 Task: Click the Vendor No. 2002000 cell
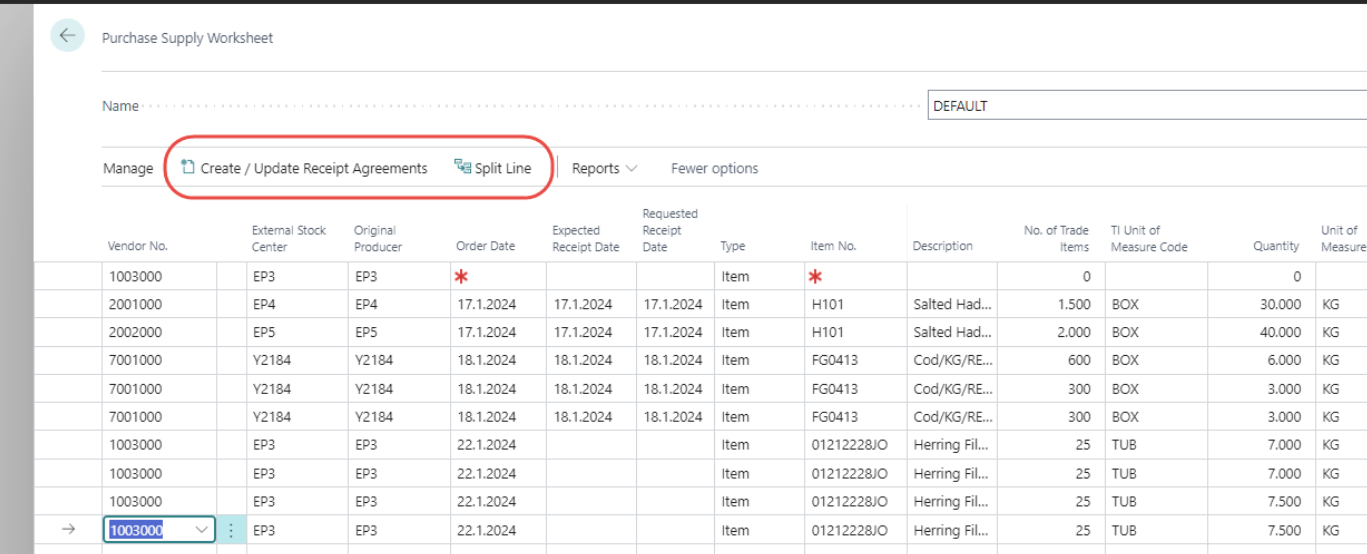[158, 332]
